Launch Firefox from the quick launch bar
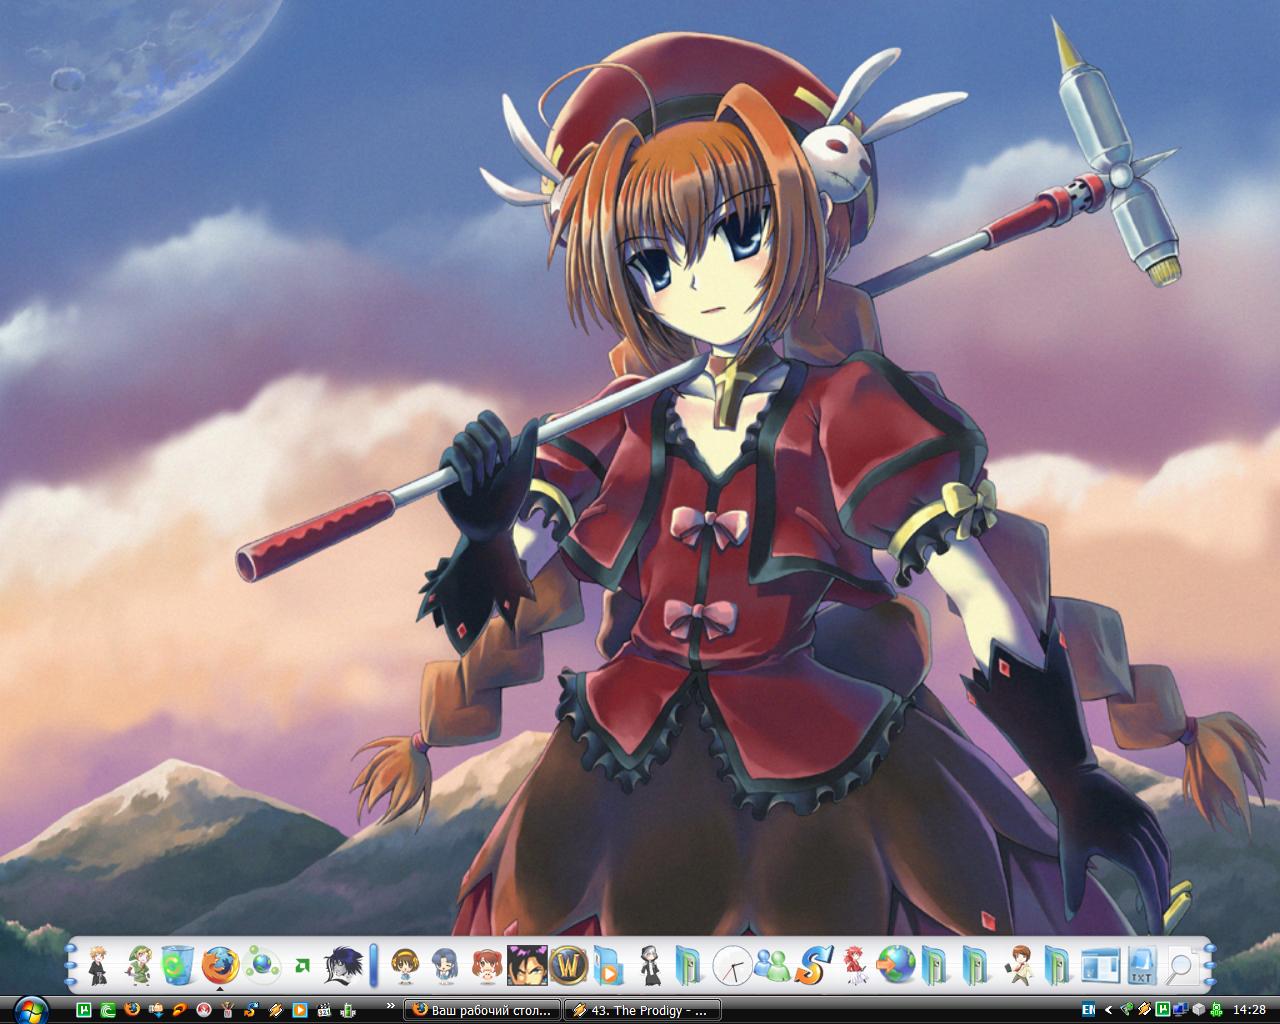The image size is (1280, 1024). pos(132,1009)
